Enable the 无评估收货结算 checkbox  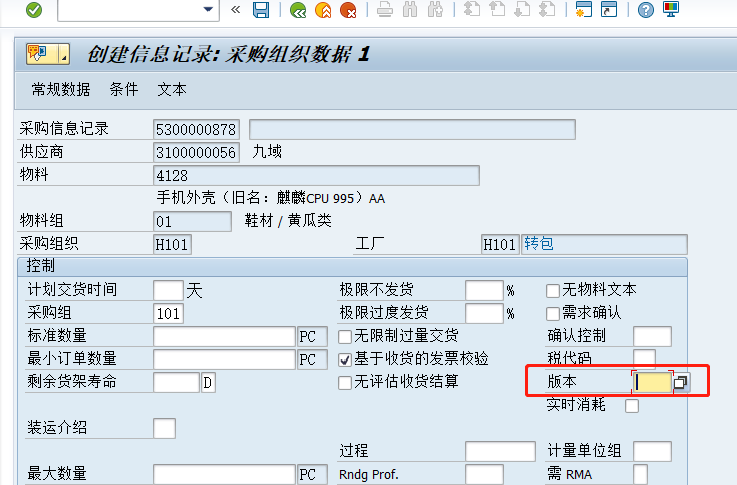point(345,383)
